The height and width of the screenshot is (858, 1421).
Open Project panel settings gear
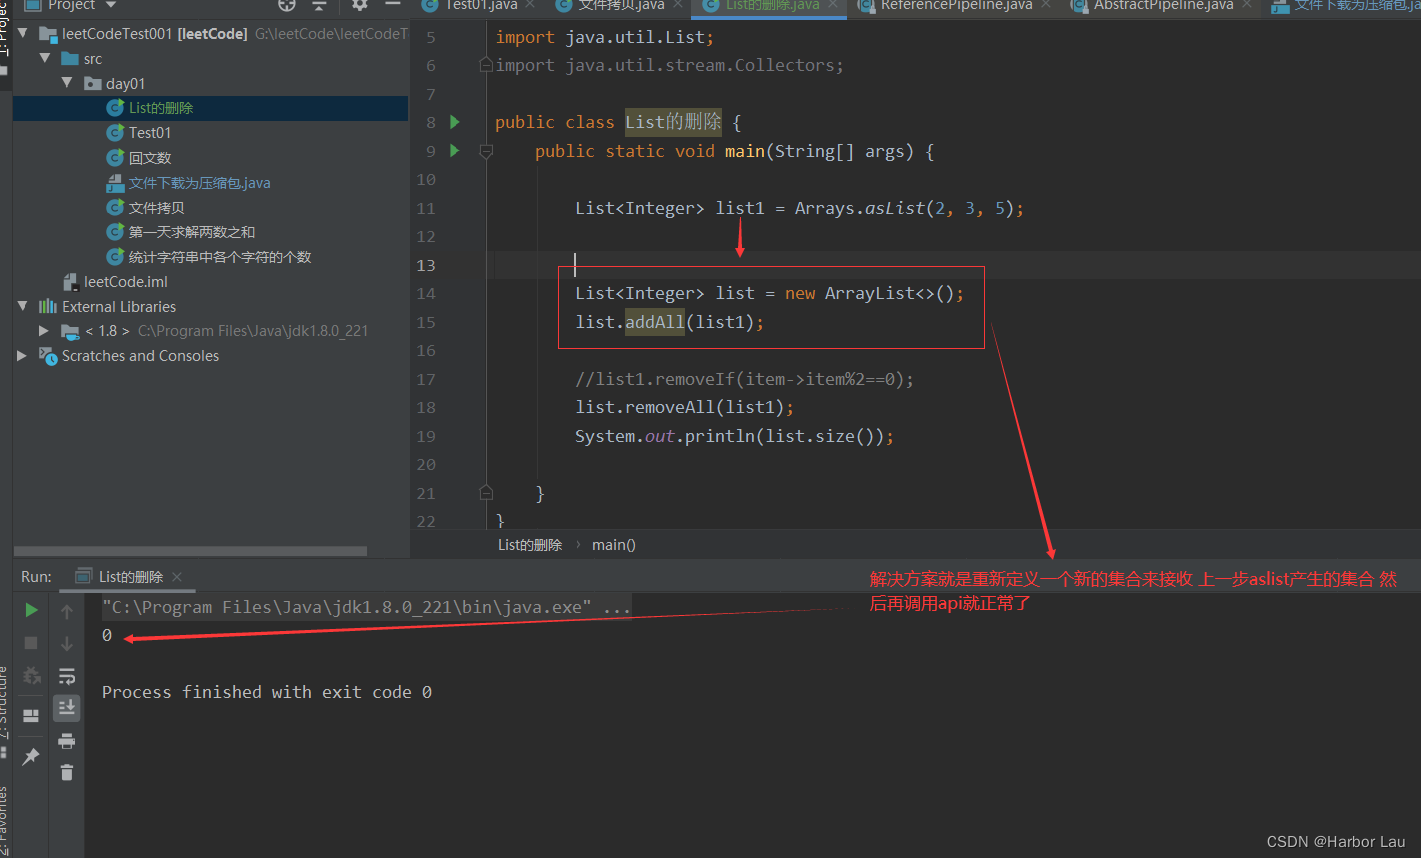tap(360, 5)
